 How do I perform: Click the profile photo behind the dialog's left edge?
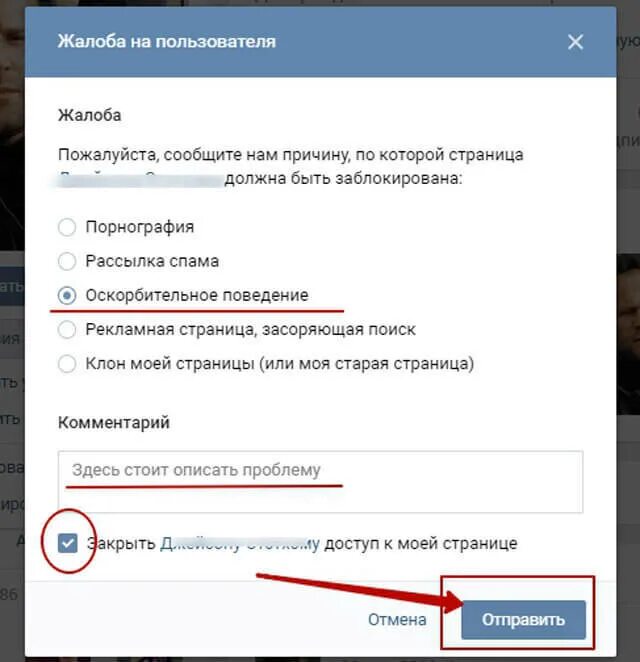click(12, 127)
